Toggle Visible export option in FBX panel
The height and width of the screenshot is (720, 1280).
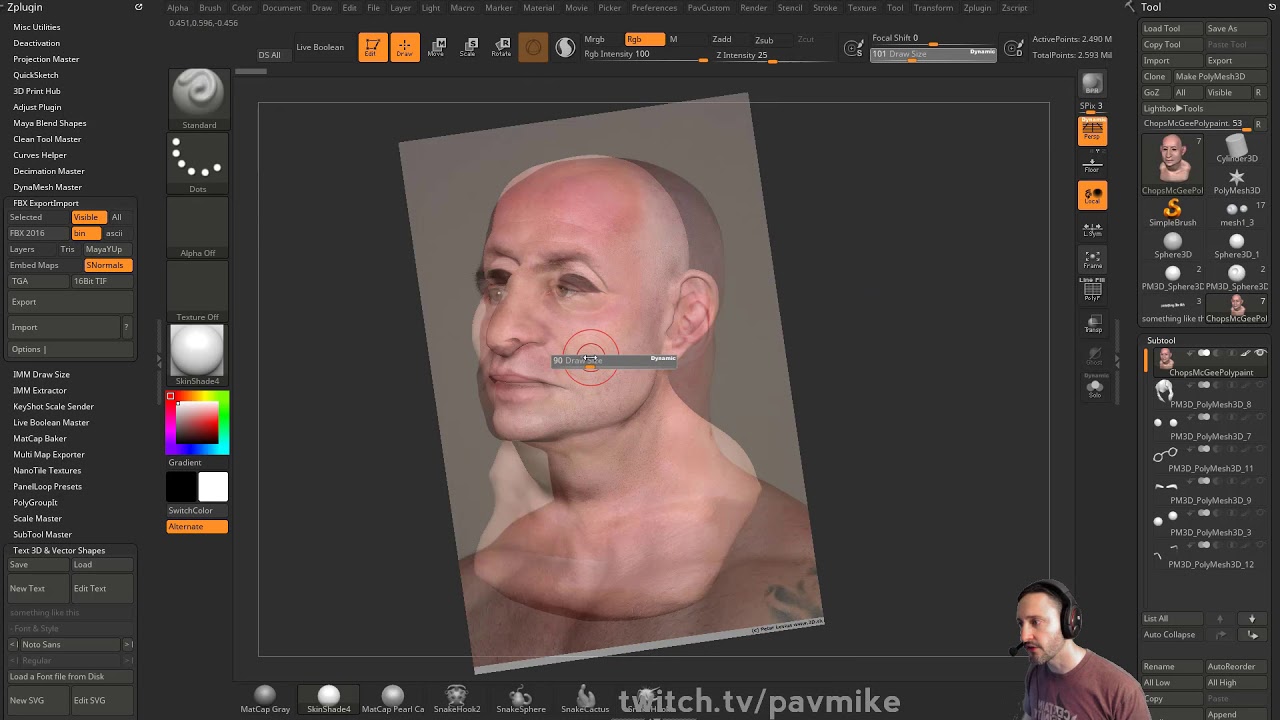click(86, 217)
